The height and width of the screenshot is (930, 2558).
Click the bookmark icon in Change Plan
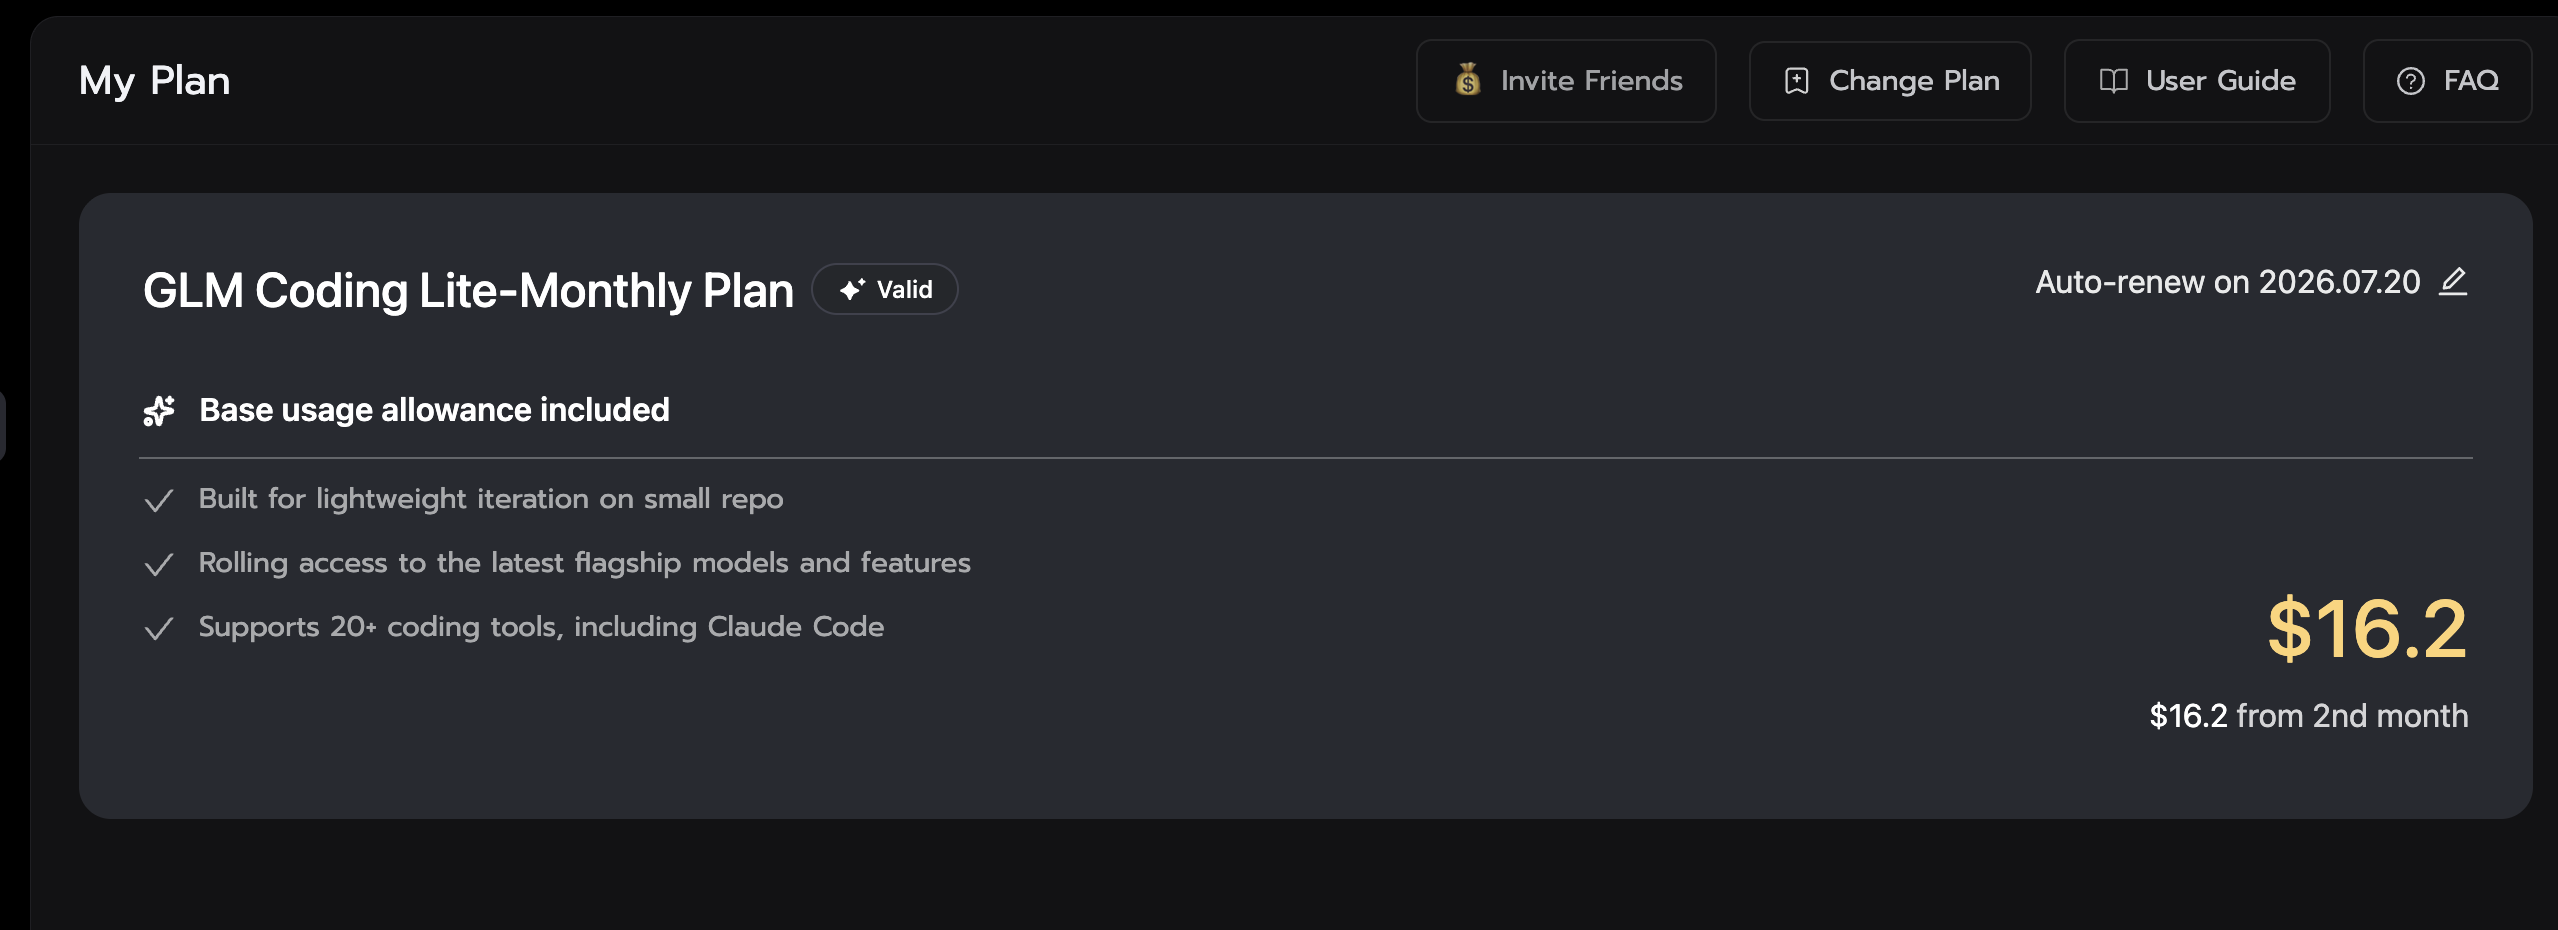[1796, 81]
